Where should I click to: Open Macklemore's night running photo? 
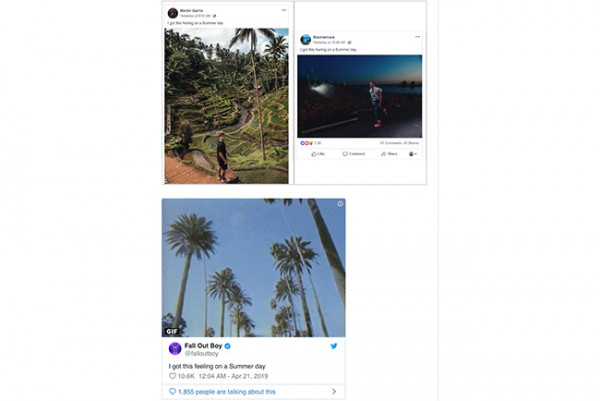coord(359,96)
